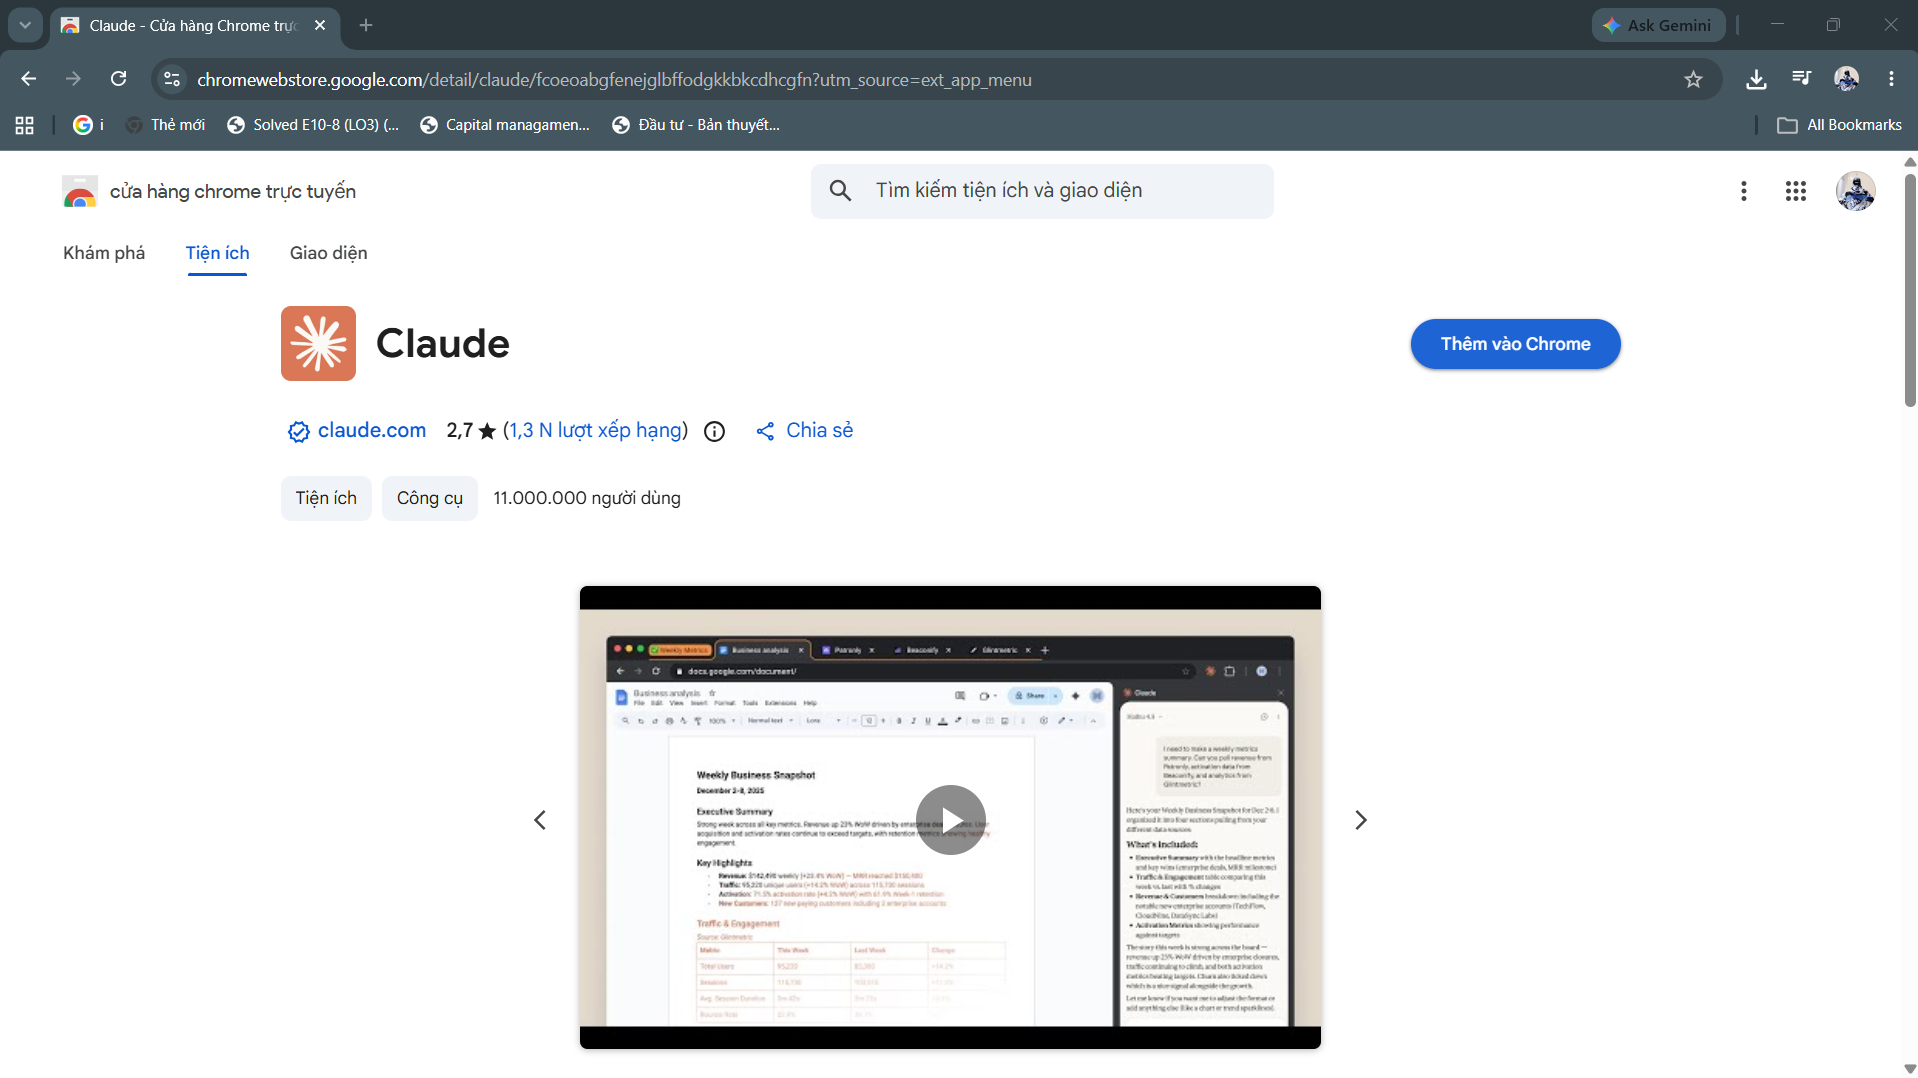Click the search magnifier icon
This screenshot has height=1078, width=1918.
[840, 190]
